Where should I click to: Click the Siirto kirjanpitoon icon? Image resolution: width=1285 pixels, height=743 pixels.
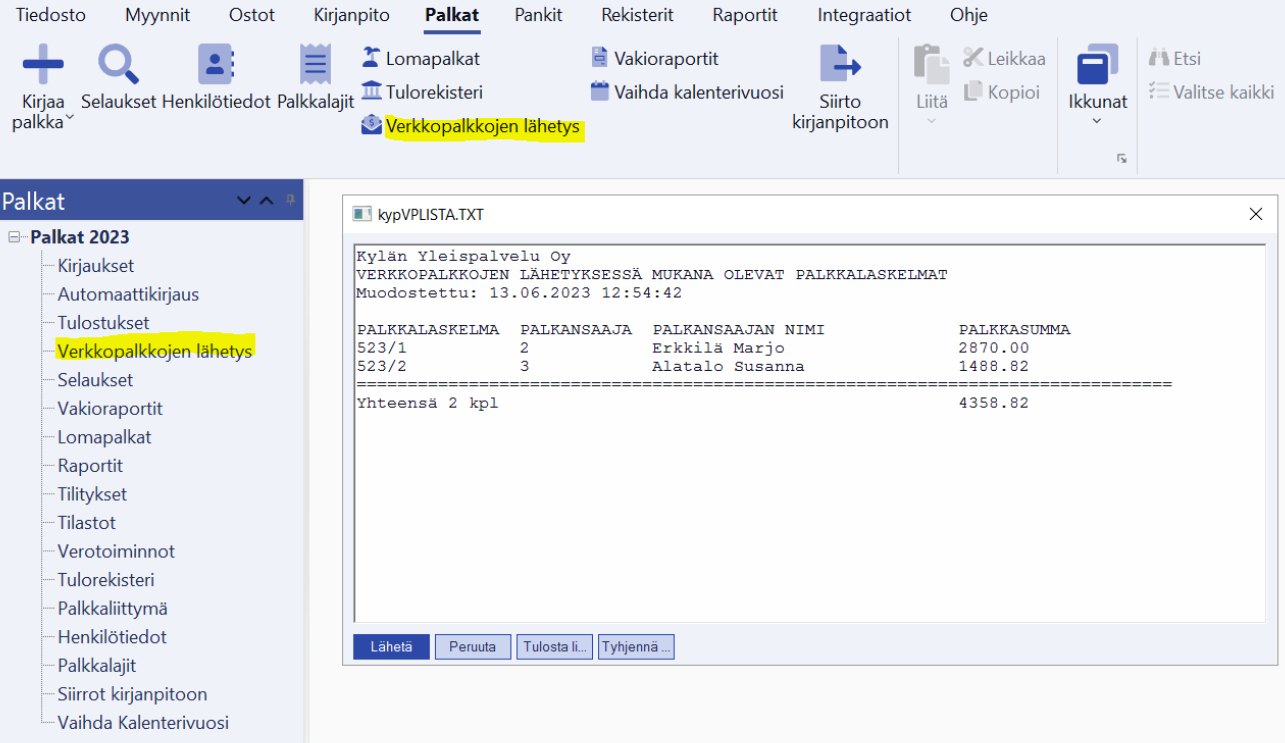839,66
